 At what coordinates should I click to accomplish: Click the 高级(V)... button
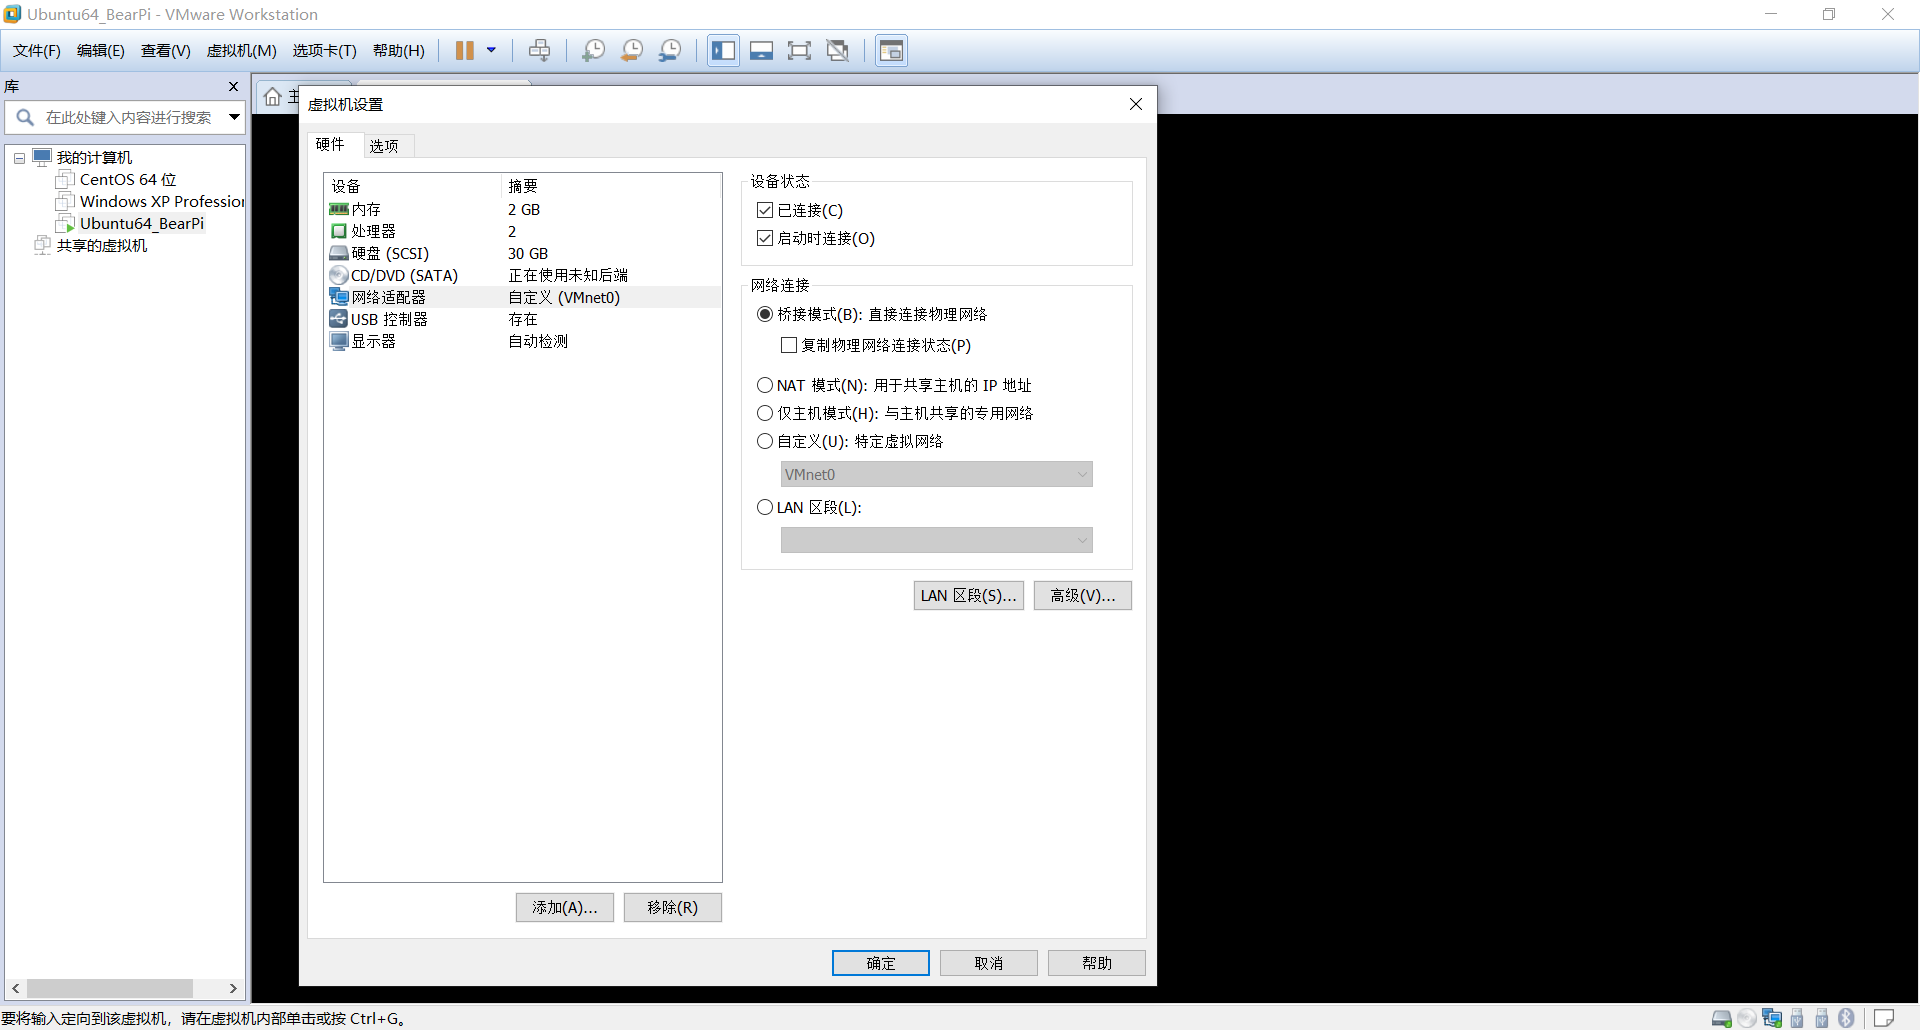[1083, 595]
